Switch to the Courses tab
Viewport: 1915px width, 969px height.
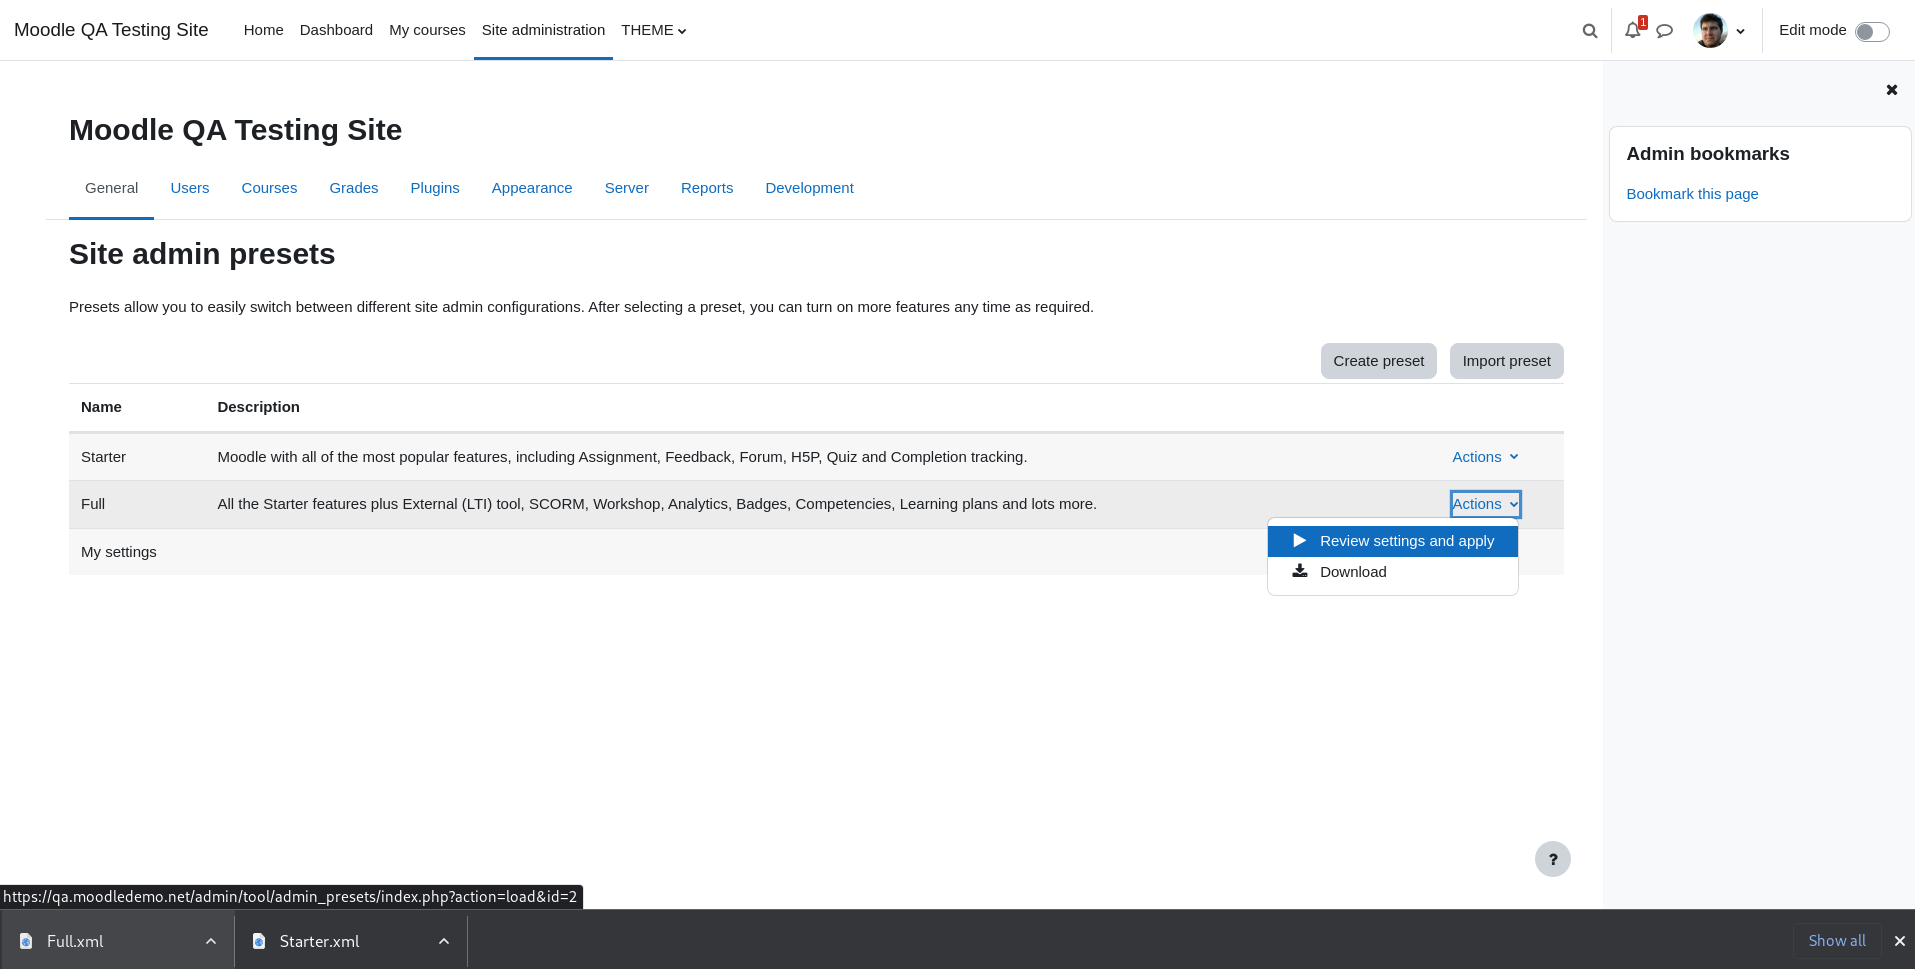[269, 188]
